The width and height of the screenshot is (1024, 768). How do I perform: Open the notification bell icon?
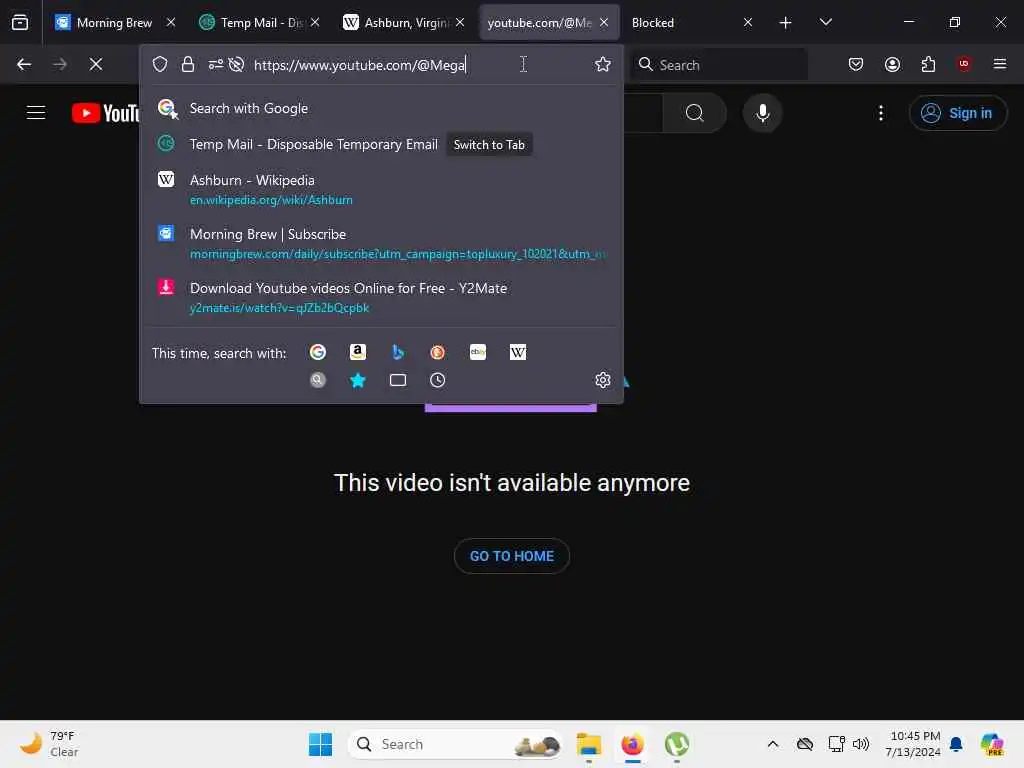[x=956, y=744]
